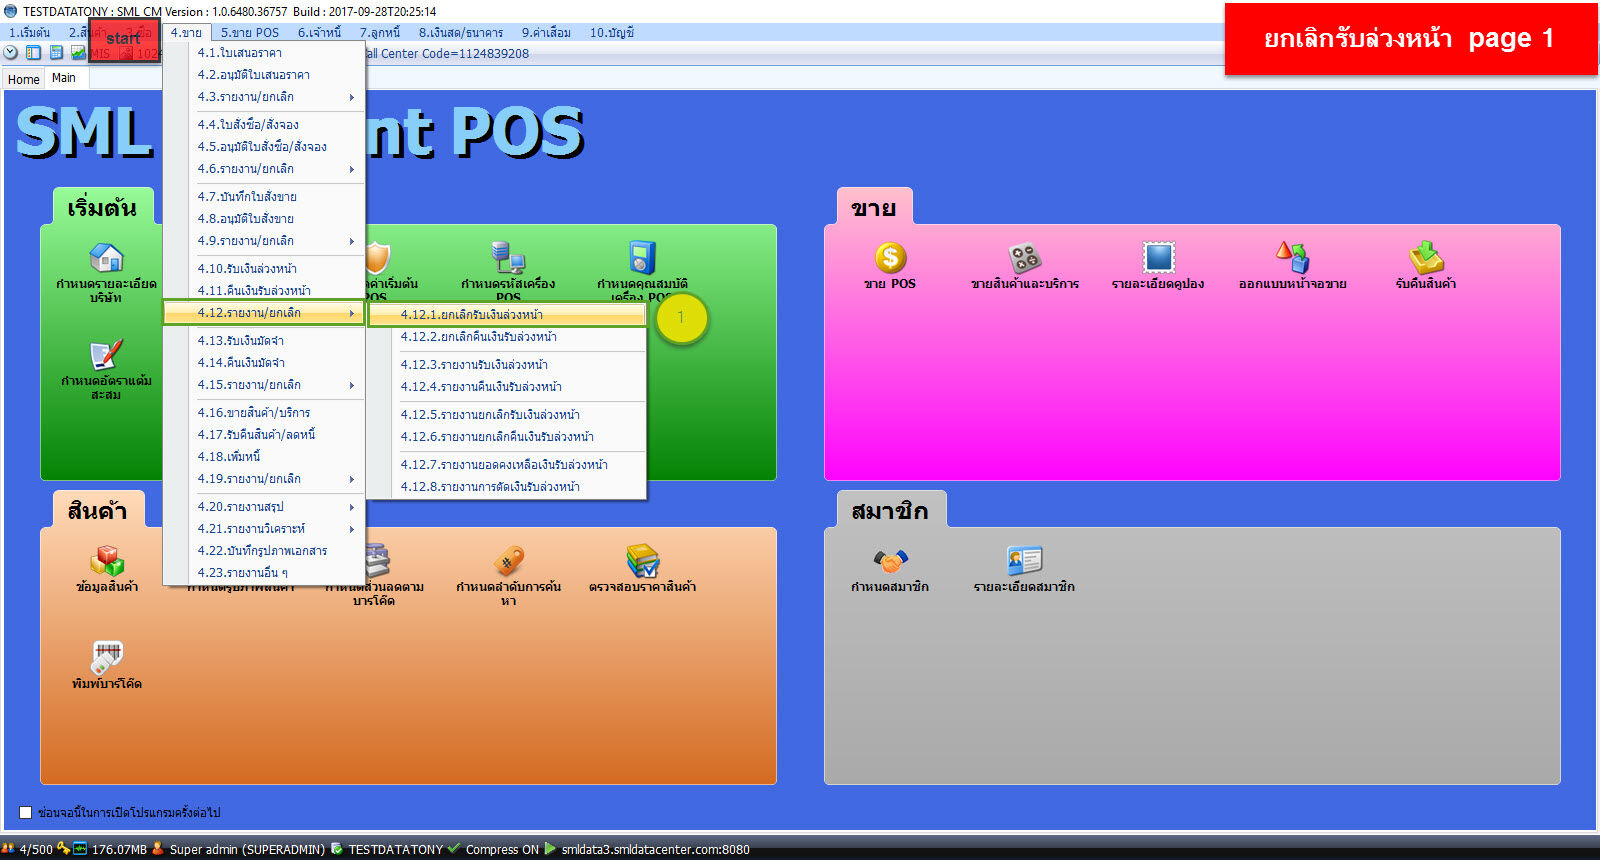This screenshot has height=860, width=1600.
Task: Expand the 4.15.รายงาน/ยกเลิก submenu
Action: pos(263,385)
